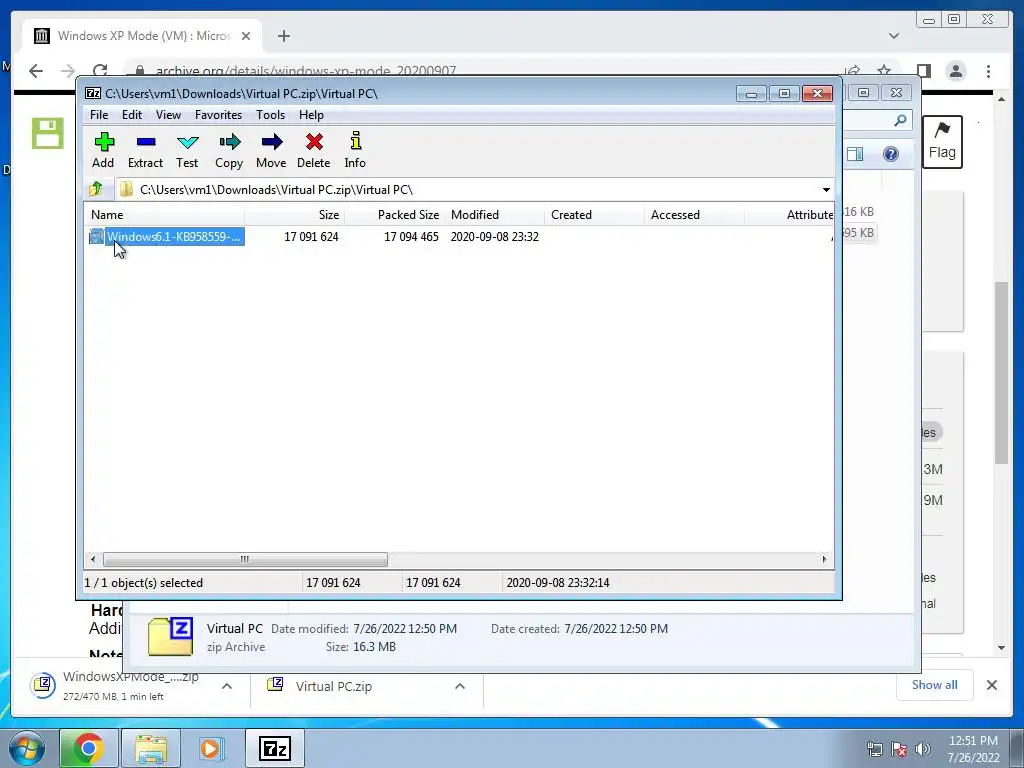
Task: Click the Add button in 7-Zip toolbar
Action: click(x=103, y=151)
